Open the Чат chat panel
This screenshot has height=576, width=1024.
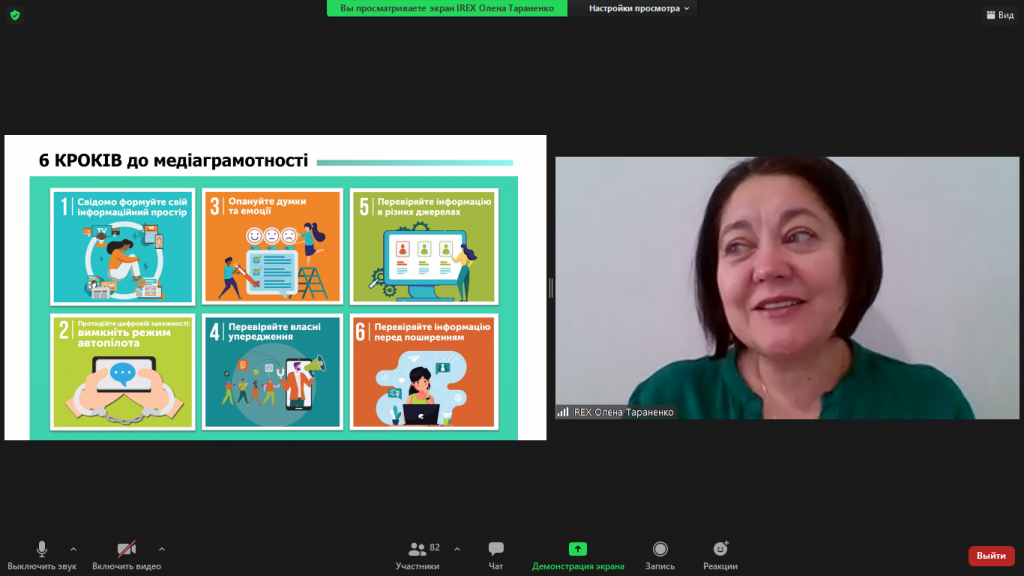click(x=496, y=555)
